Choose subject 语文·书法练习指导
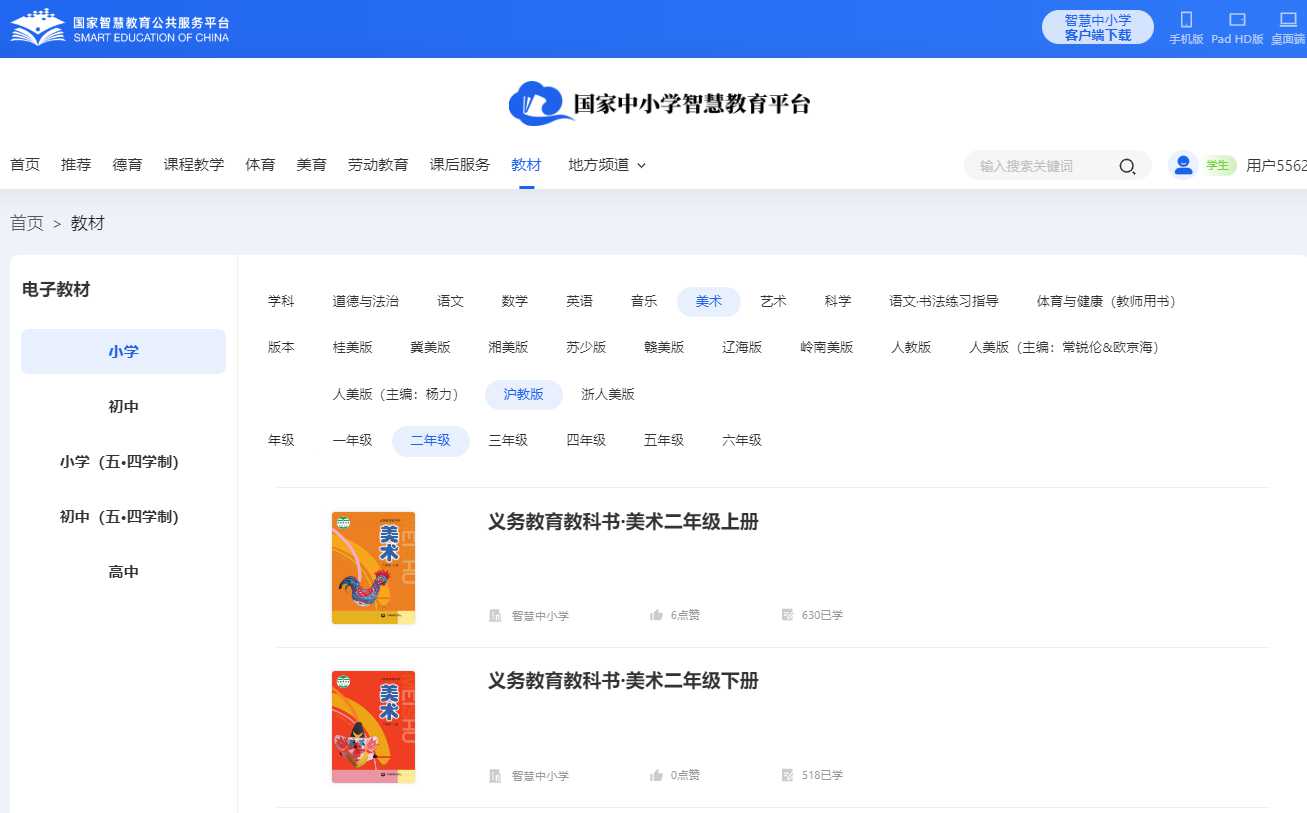This screenshot has height=813, width=1307. [944, 301]
